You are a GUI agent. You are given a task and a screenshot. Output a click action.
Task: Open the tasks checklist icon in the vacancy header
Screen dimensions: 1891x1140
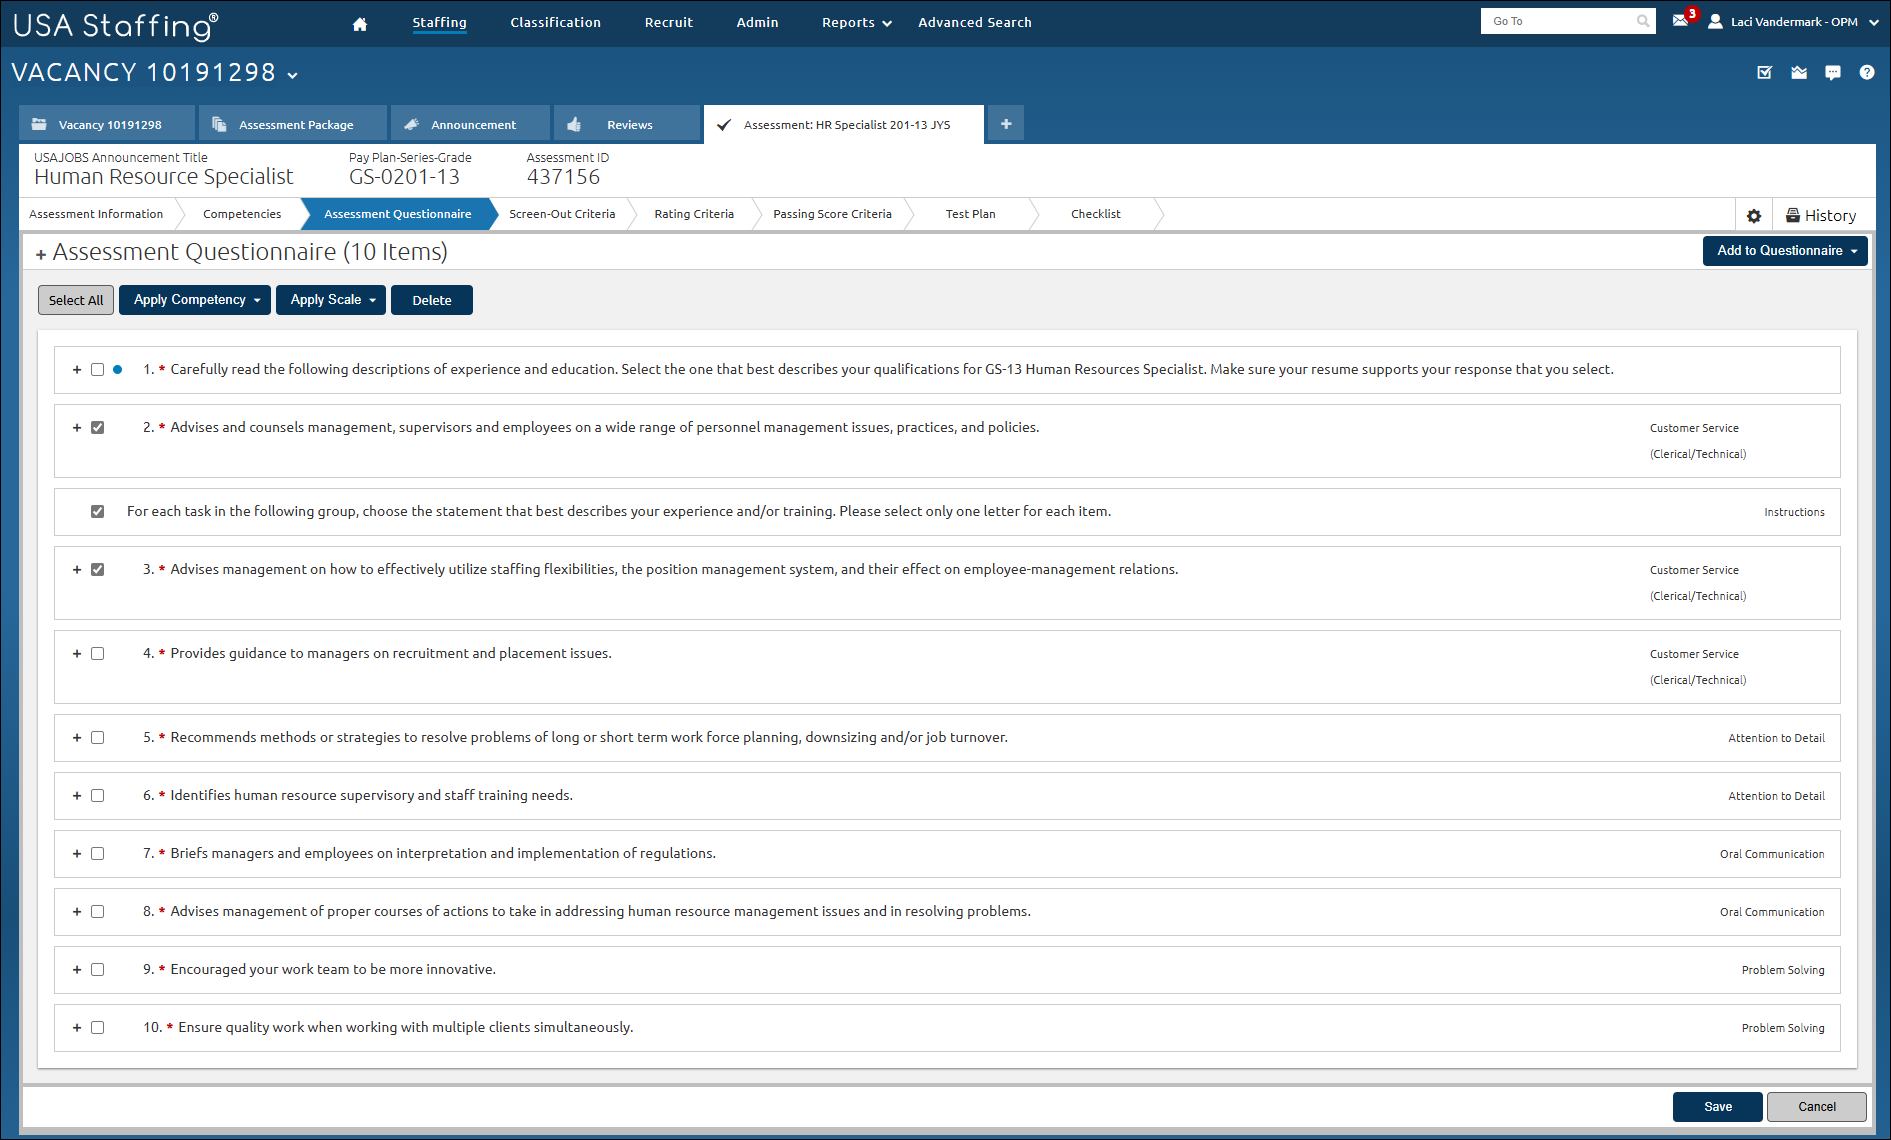[x=1765, y=72]
